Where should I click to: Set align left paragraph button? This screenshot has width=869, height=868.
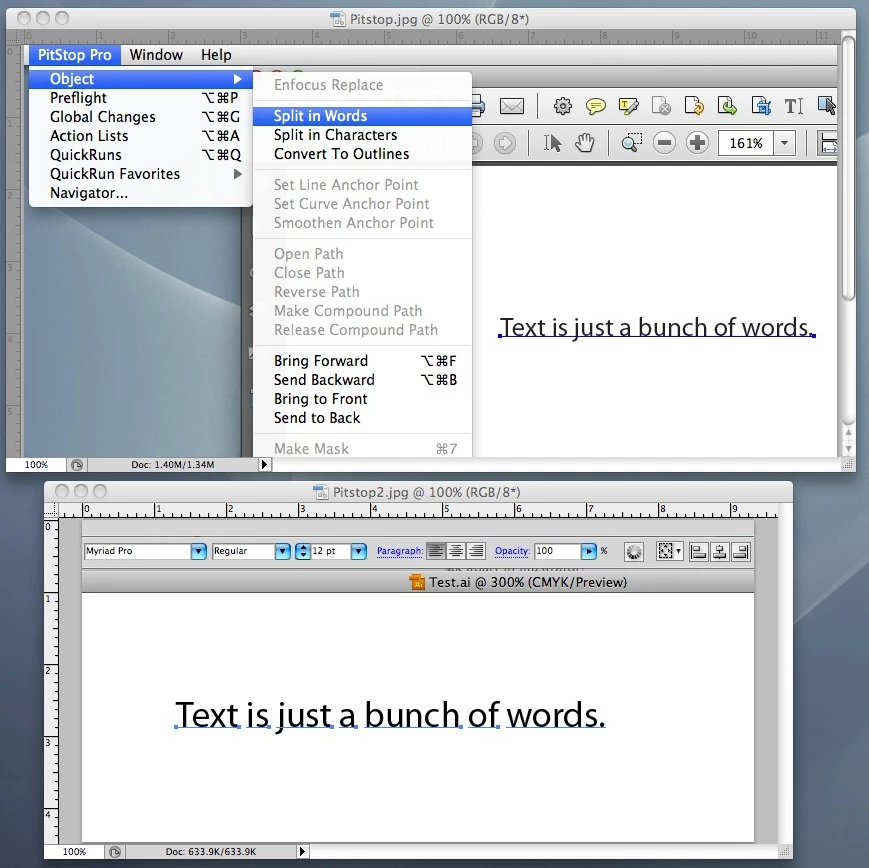[436, 551]
